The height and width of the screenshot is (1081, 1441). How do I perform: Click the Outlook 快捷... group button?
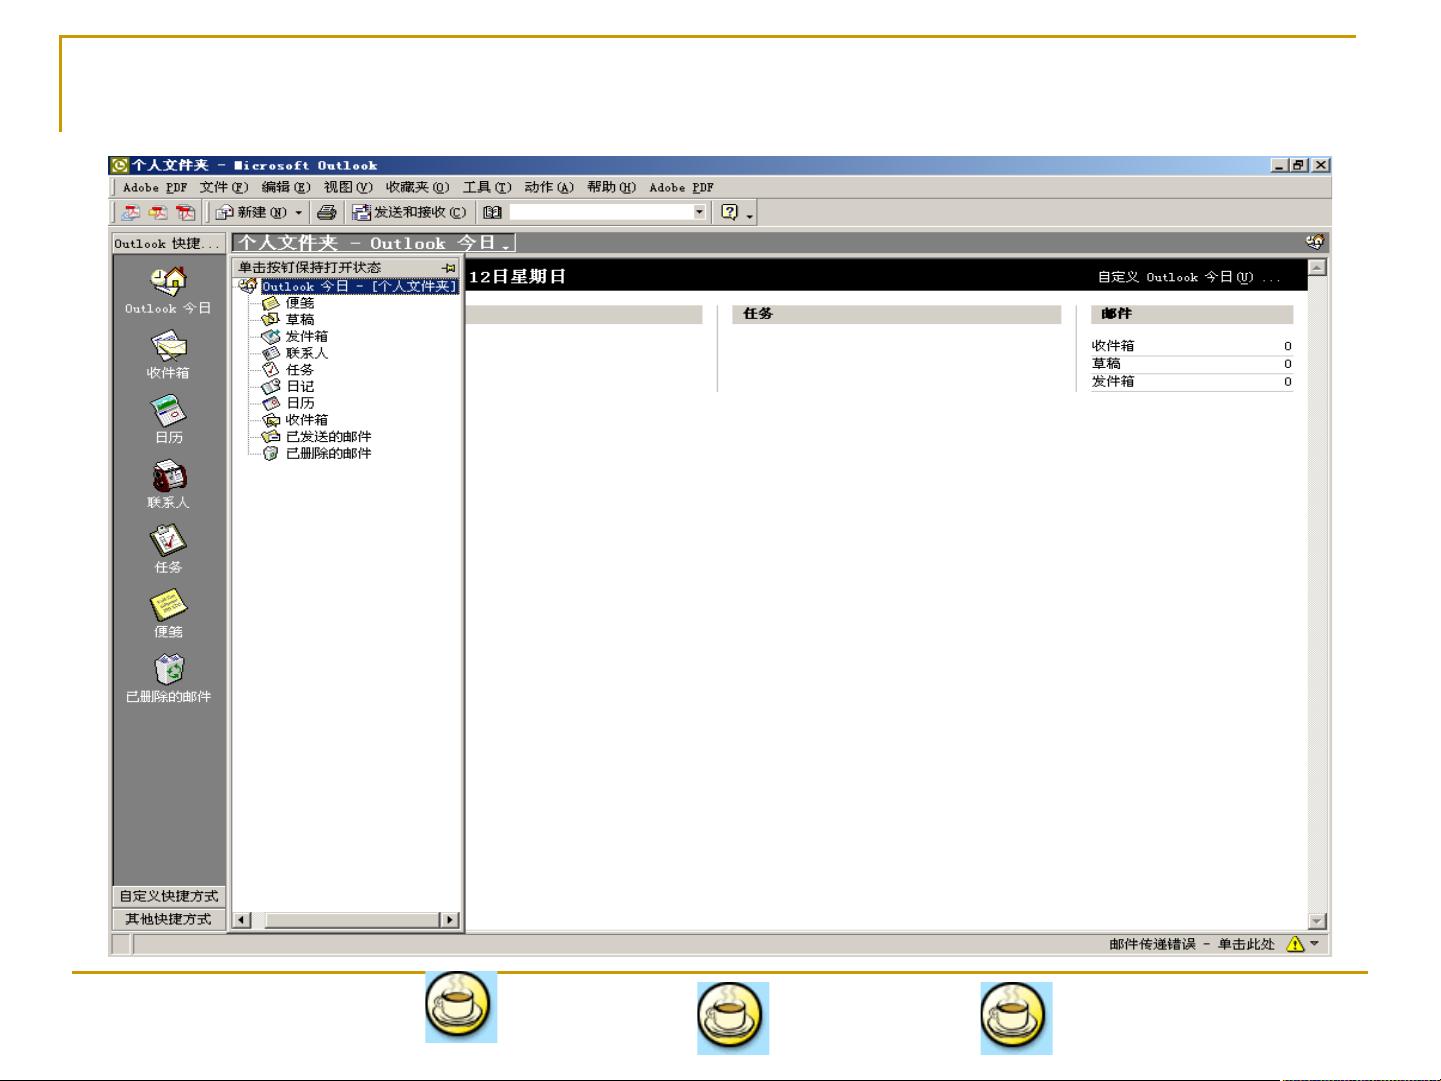[x=168, y=243]
